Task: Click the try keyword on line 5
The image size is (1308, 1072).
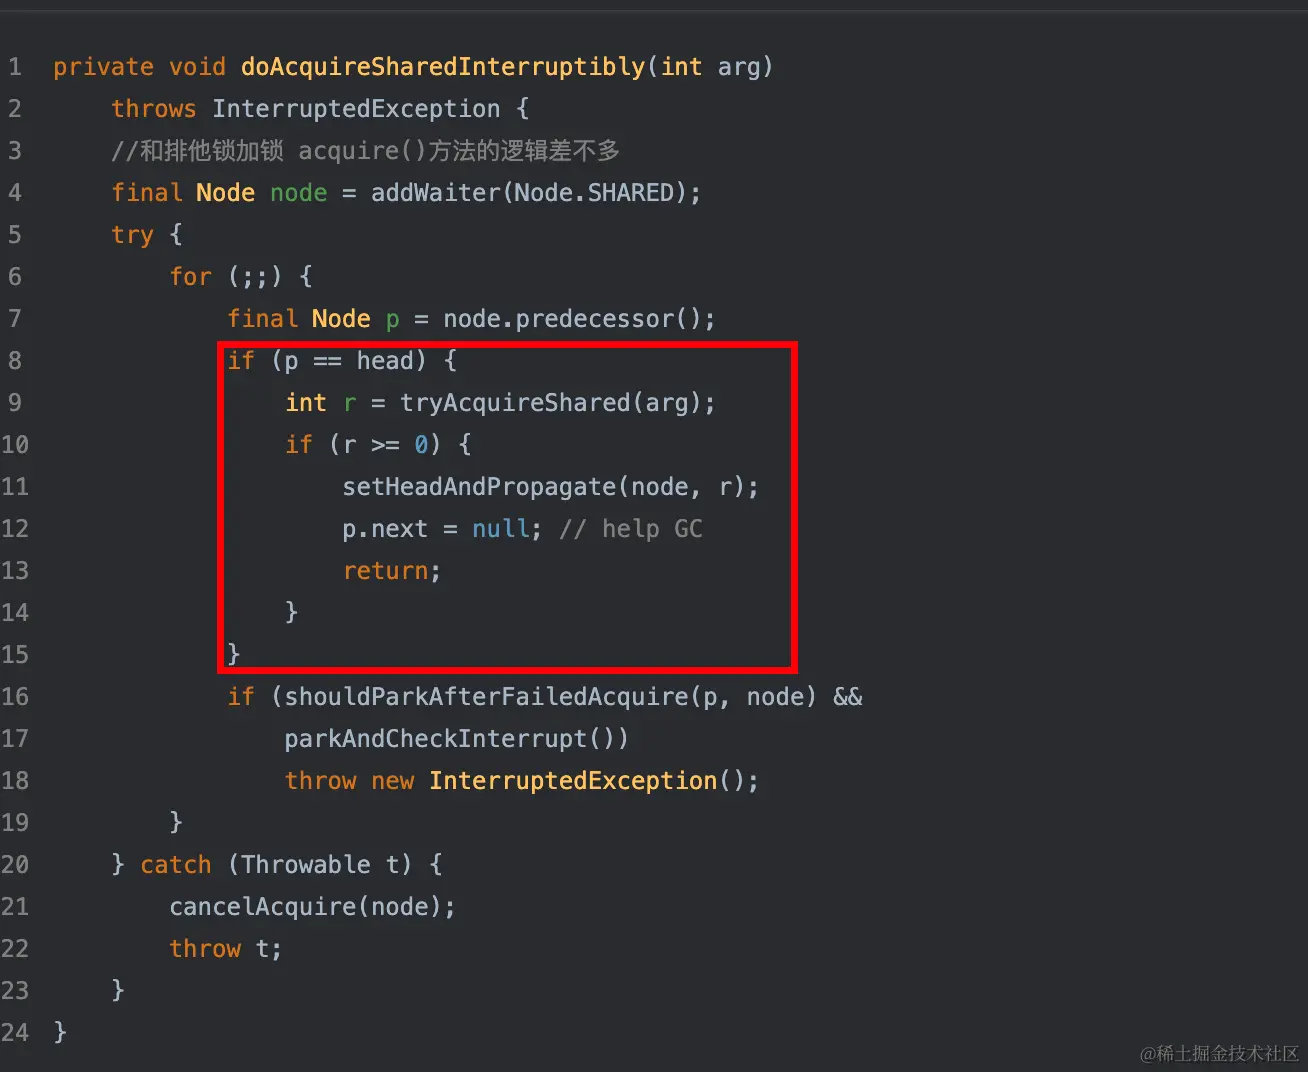Action: [x=132, y=235]
